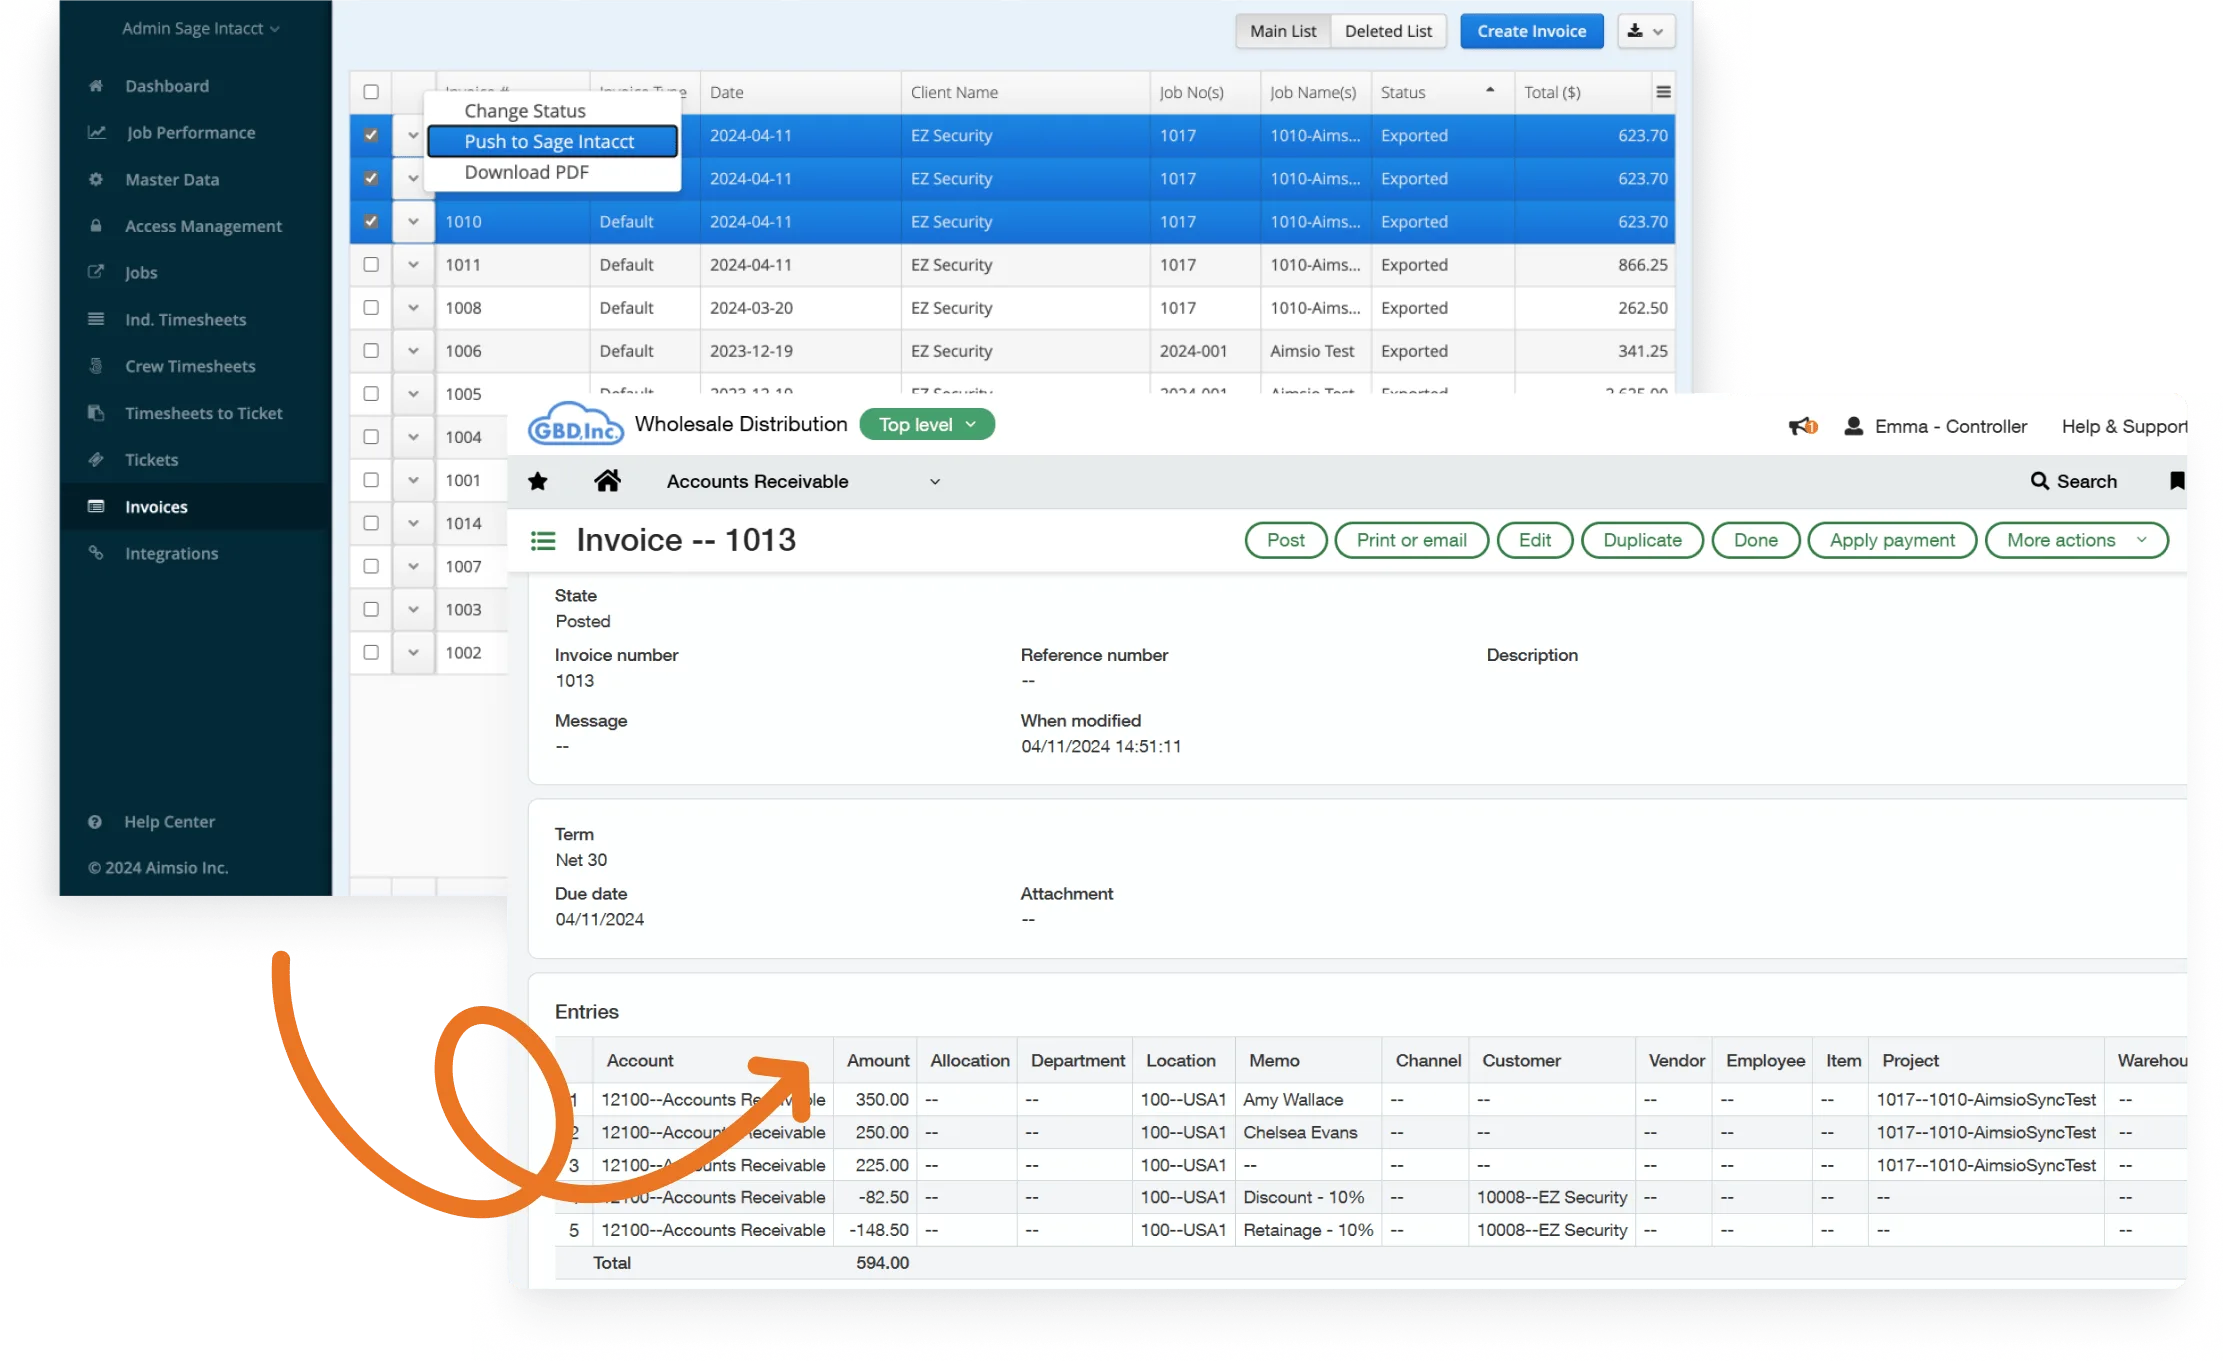Expand the row chevron for invoice 1006

(413, 350)
